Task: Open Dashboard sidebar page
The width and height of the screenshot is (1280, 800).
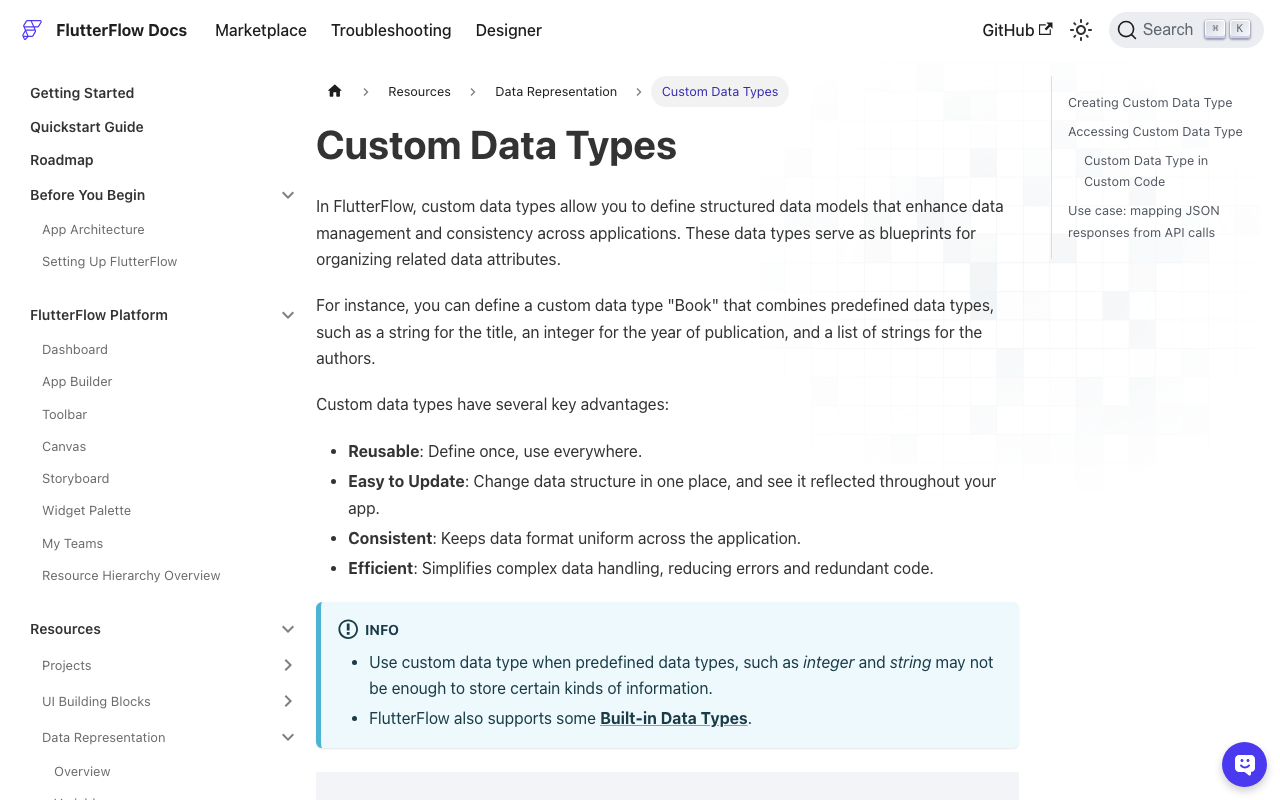Action: click(x=75, y=349)
